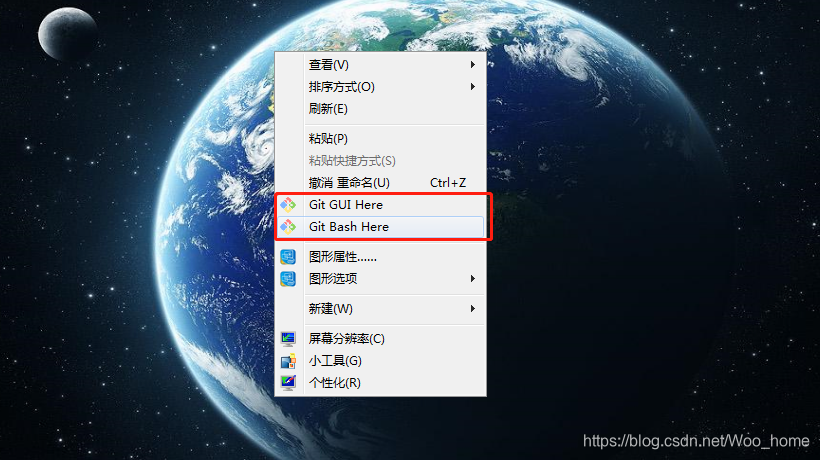Viewport: 820px width, 460px height.
Task: Expand the 排序方式(O) submenu arrow
Action: click(x=472, y=87)
